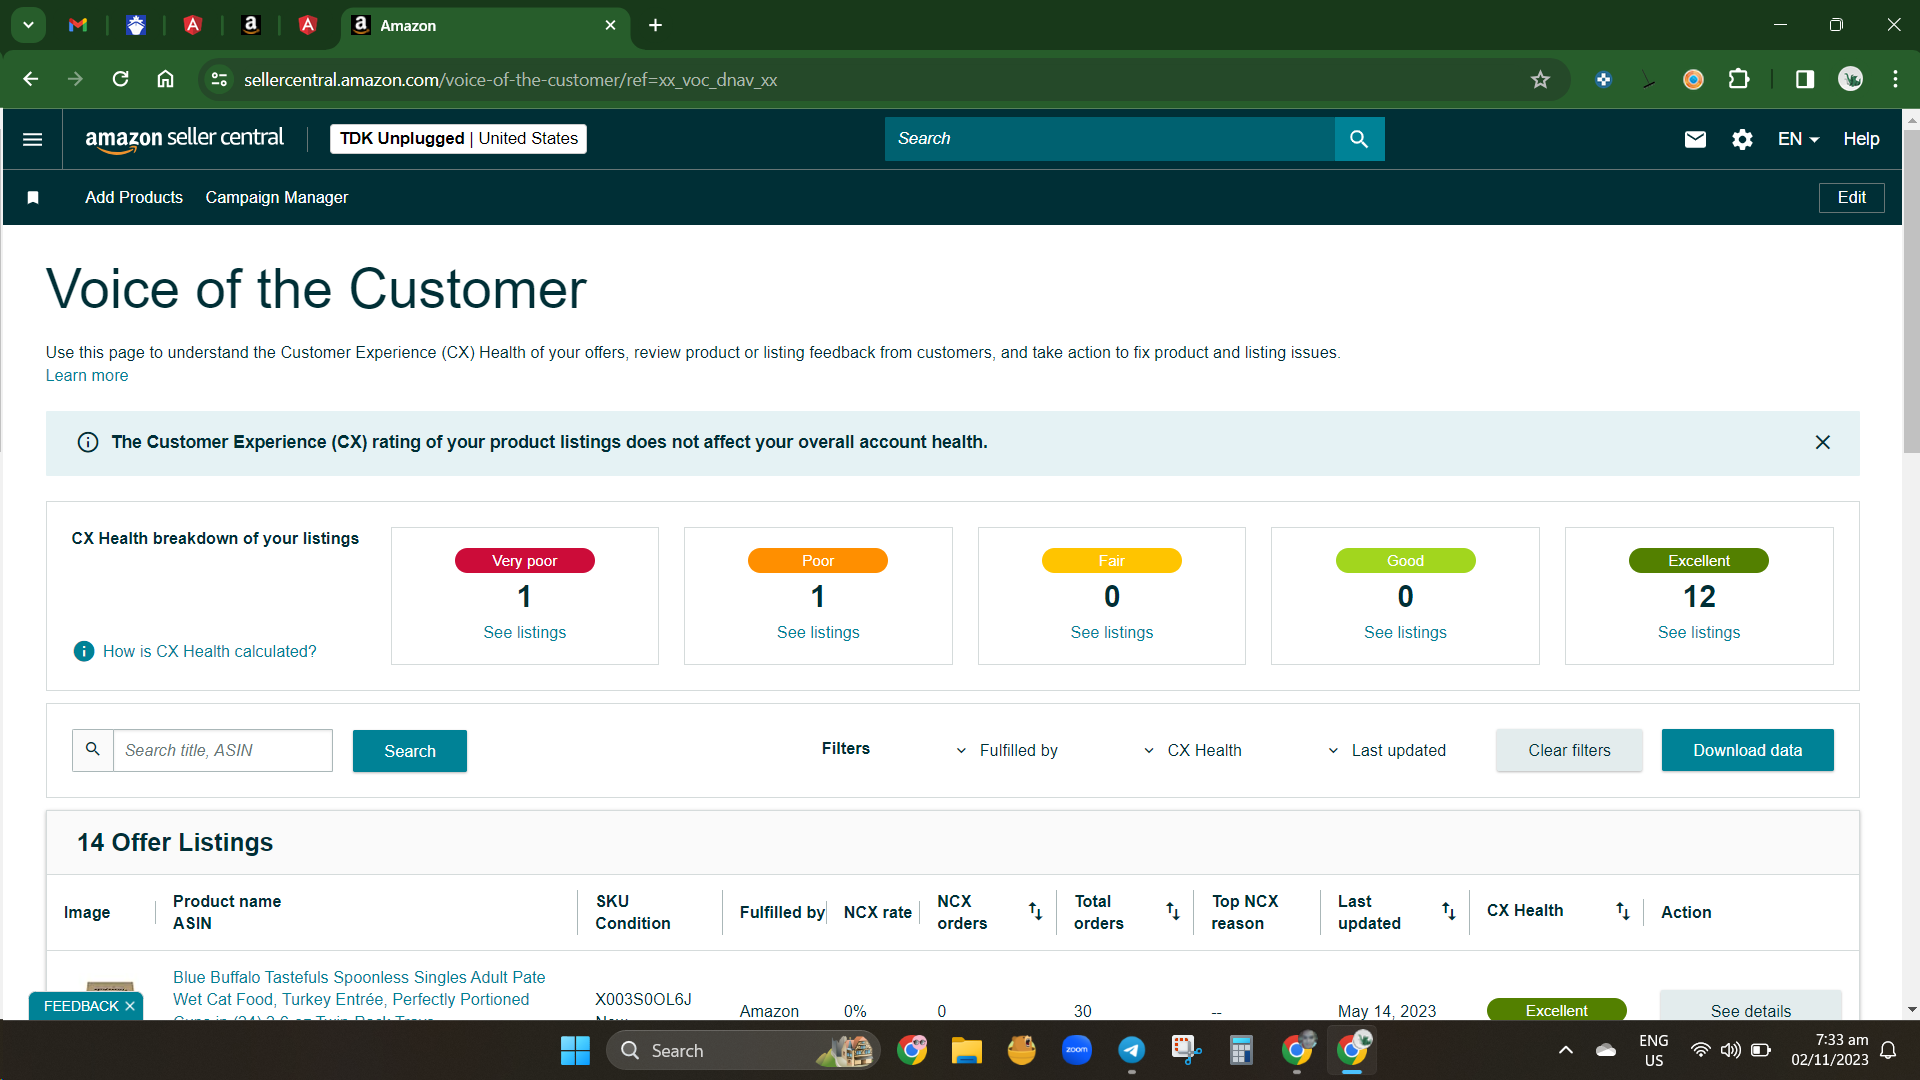Sort by CX Health column arrows
1920x1080 pixels.
(x=1623, y=911)
